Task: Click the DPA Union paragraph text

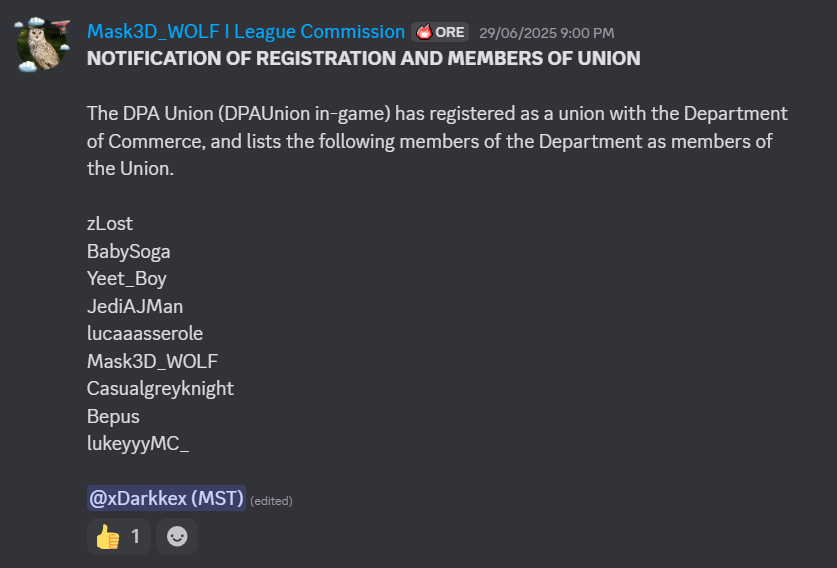Action: [x=437, y=141]
